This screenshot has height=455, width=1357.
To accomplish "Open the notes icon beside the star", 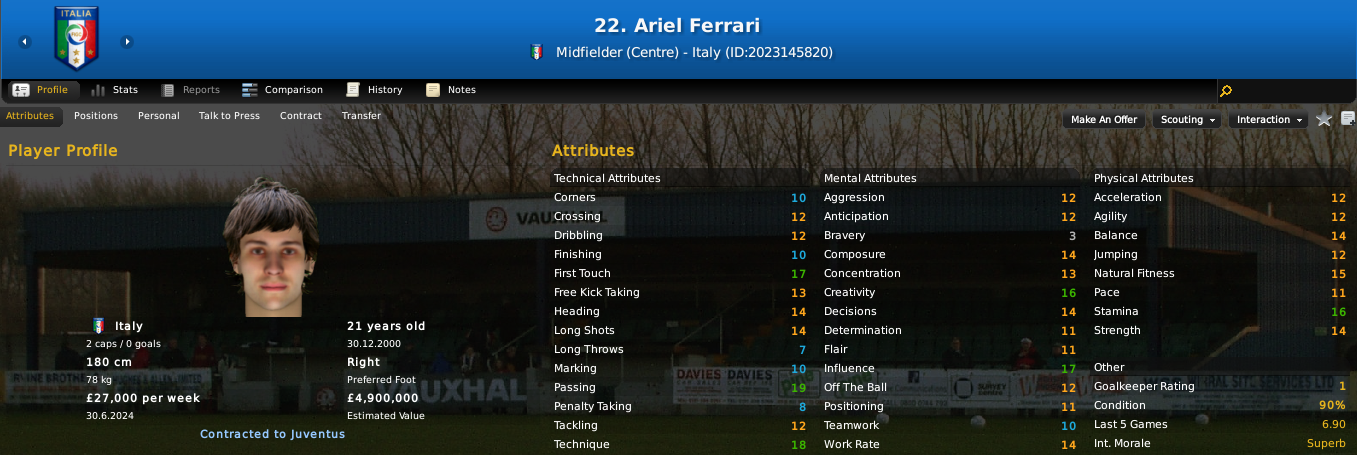I will point(1347,119).
